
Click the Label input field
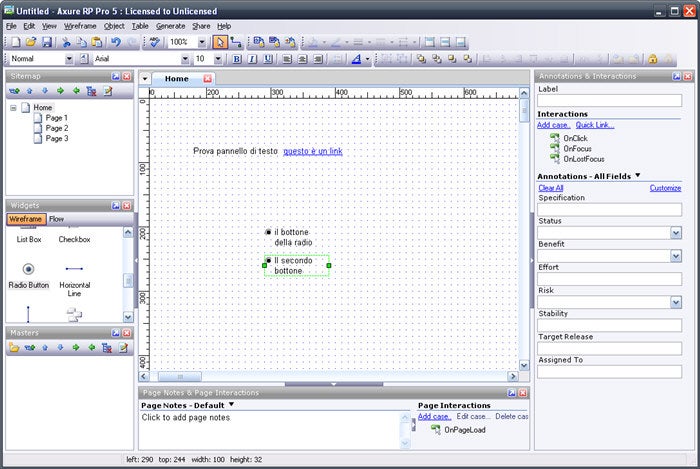pos(609,100)
